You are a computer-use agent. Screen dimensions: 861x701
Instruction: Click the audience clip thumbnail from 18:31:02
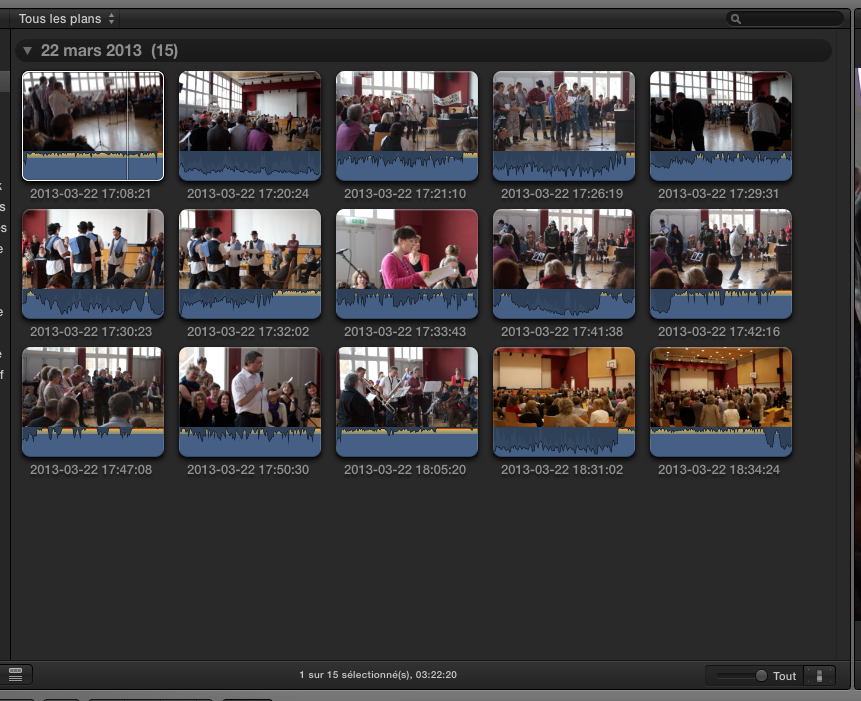pyautogui.click(x=563, y=402)
